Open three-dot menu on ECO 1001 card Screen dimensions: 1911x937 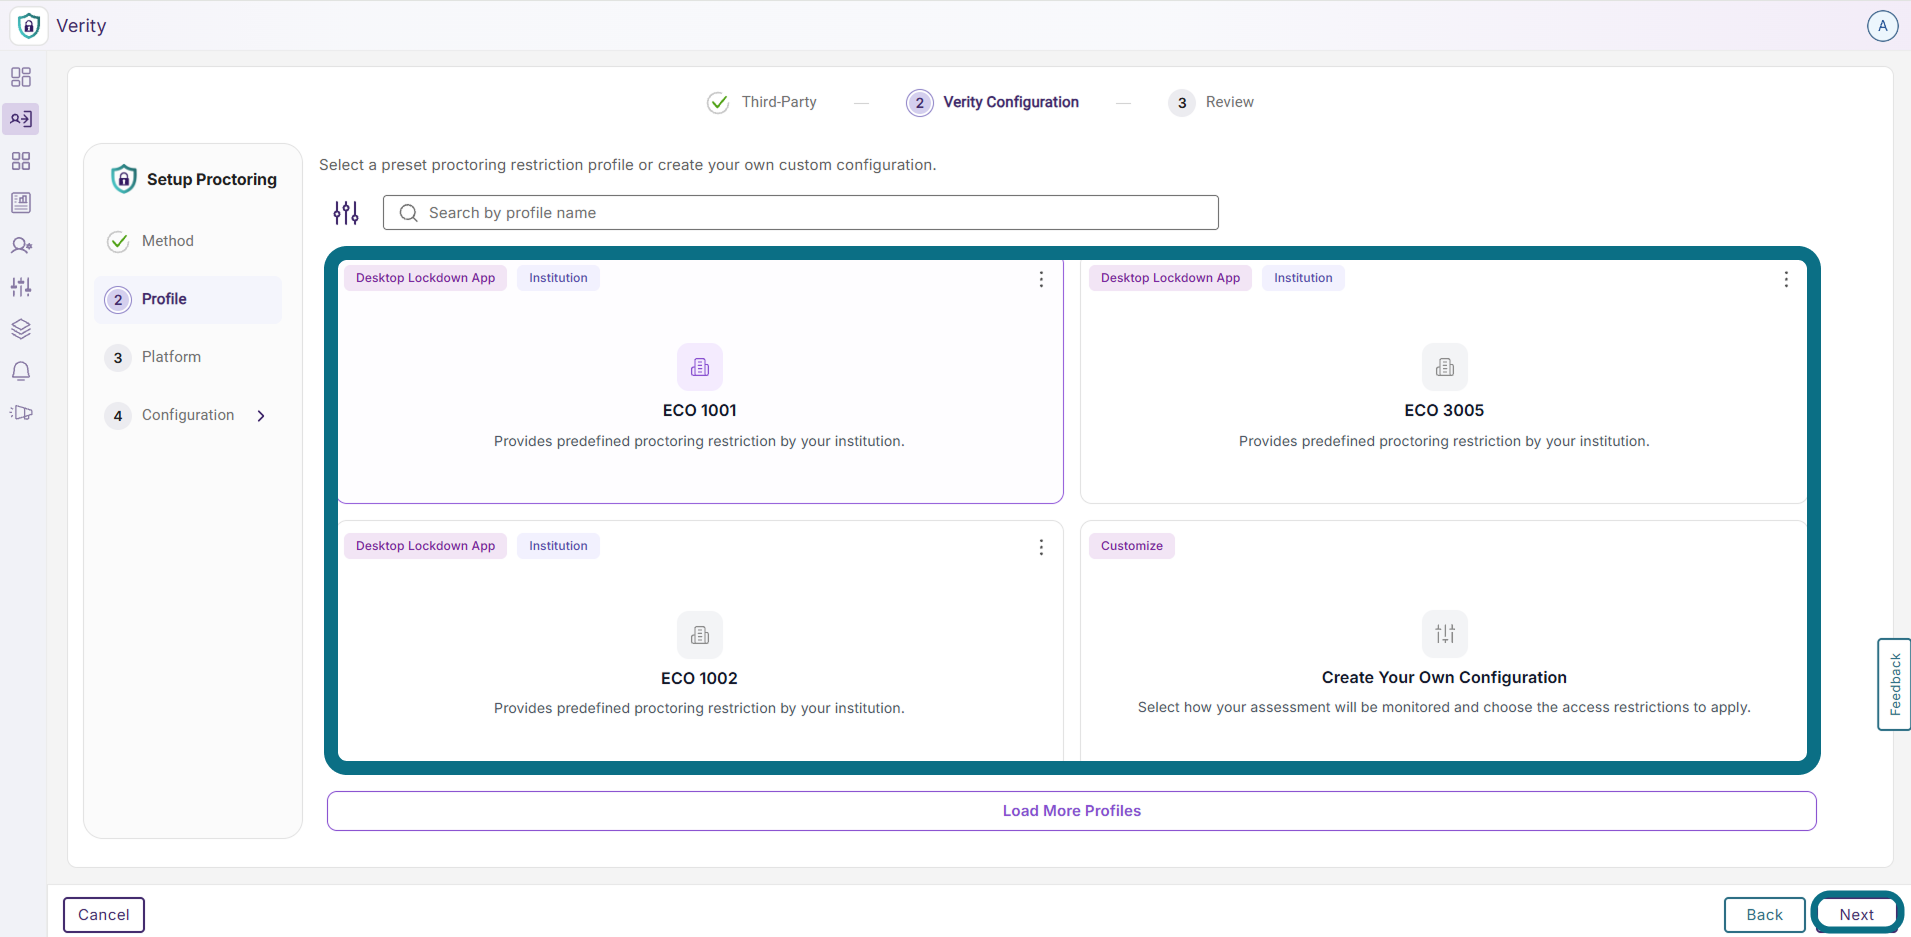tap(1041, 279)
